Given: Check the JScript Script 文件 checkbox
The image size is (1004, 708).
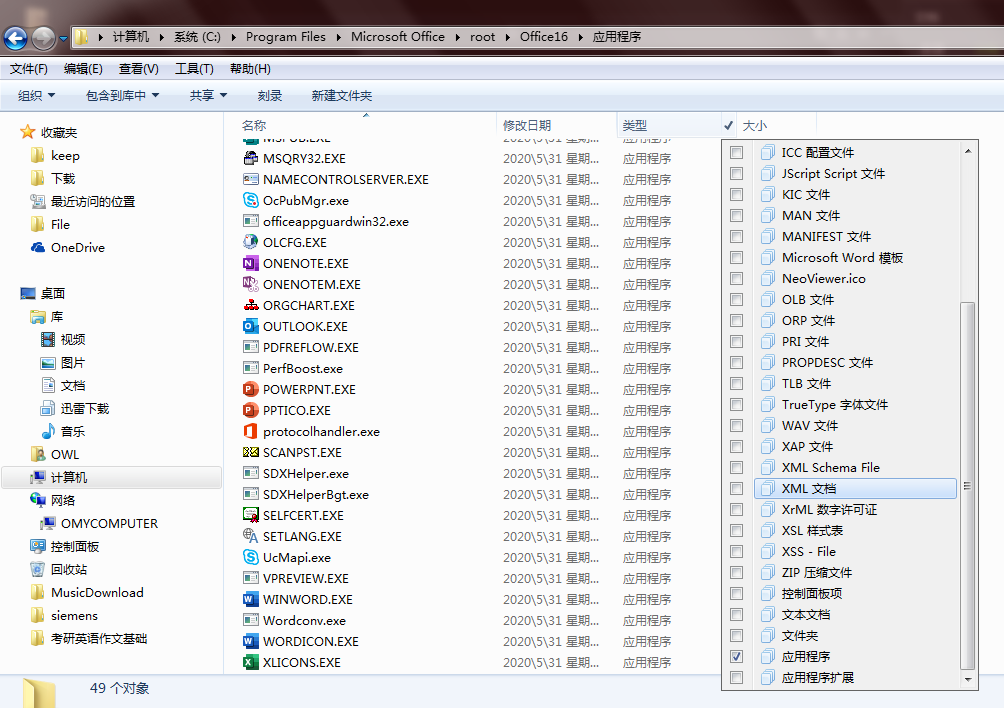Looking at the screenshot, I should [x=736, y=173].
